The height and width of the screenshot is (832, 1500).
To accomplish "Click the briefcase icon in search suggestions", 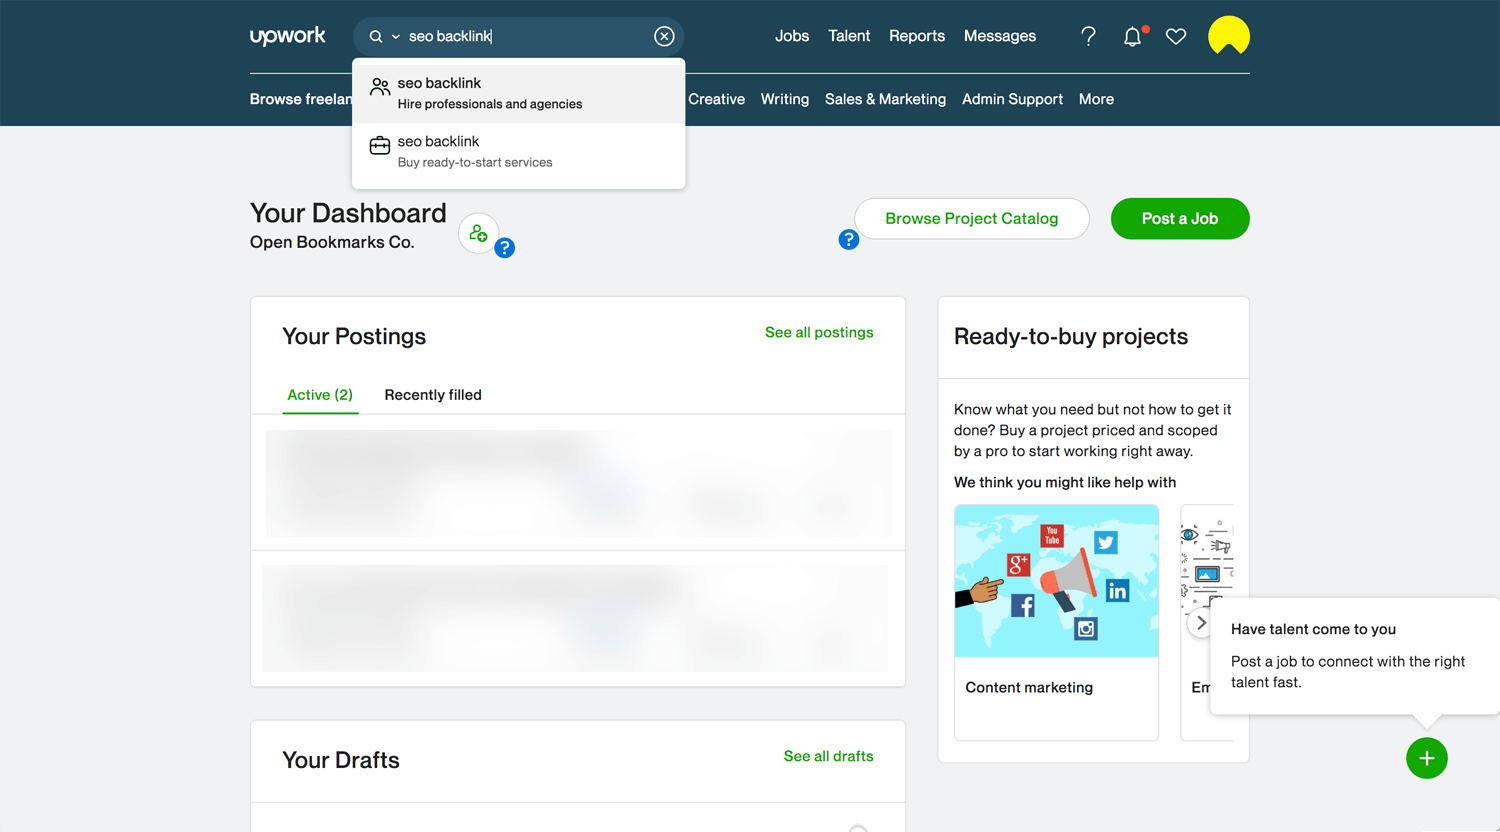I will tap(380, 145).
